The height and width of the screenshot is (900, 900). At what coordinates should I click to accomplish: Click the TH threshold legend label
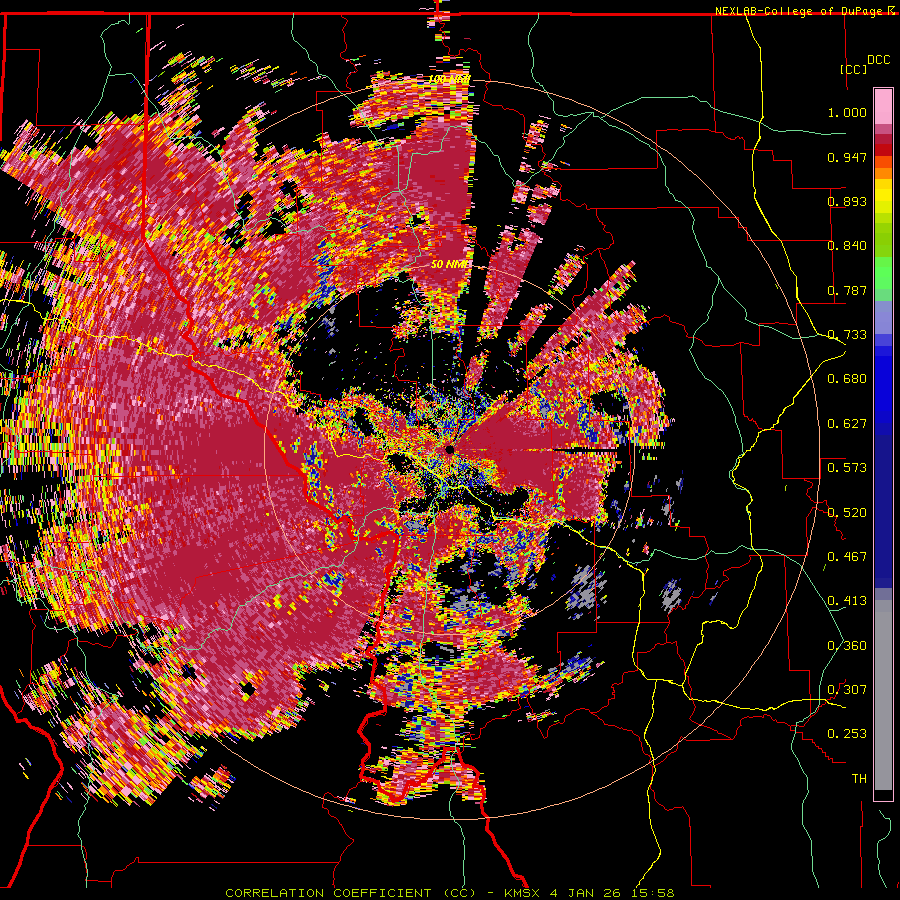[859, 779]
